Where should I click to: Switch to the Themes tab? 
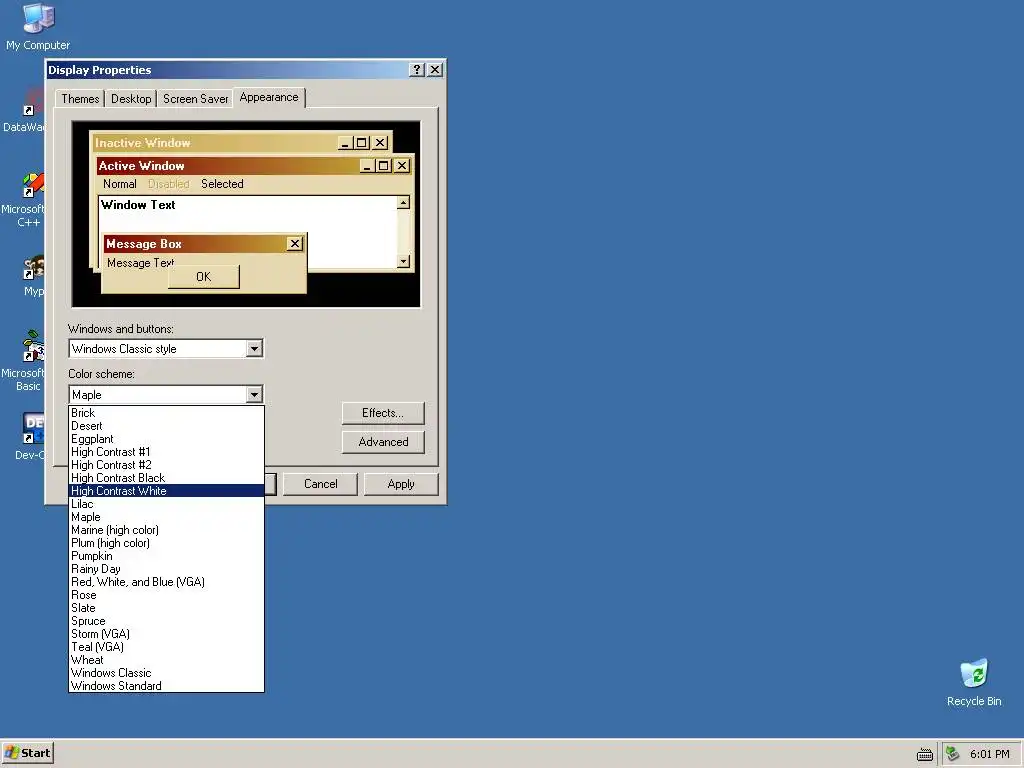point(80,99)
